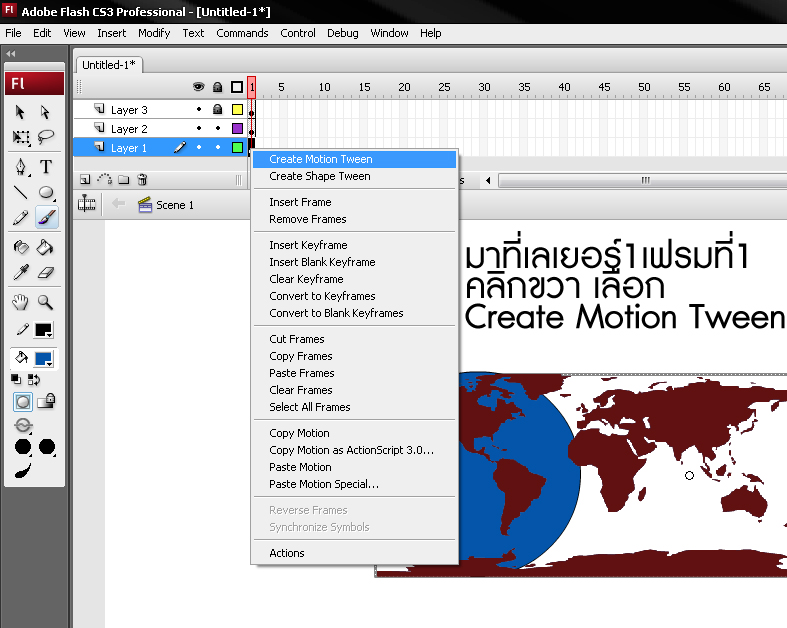The image size is (787, 628).
Task: Hide Layer 2 using its visibility dot
Action: click(x=199, y=128)
